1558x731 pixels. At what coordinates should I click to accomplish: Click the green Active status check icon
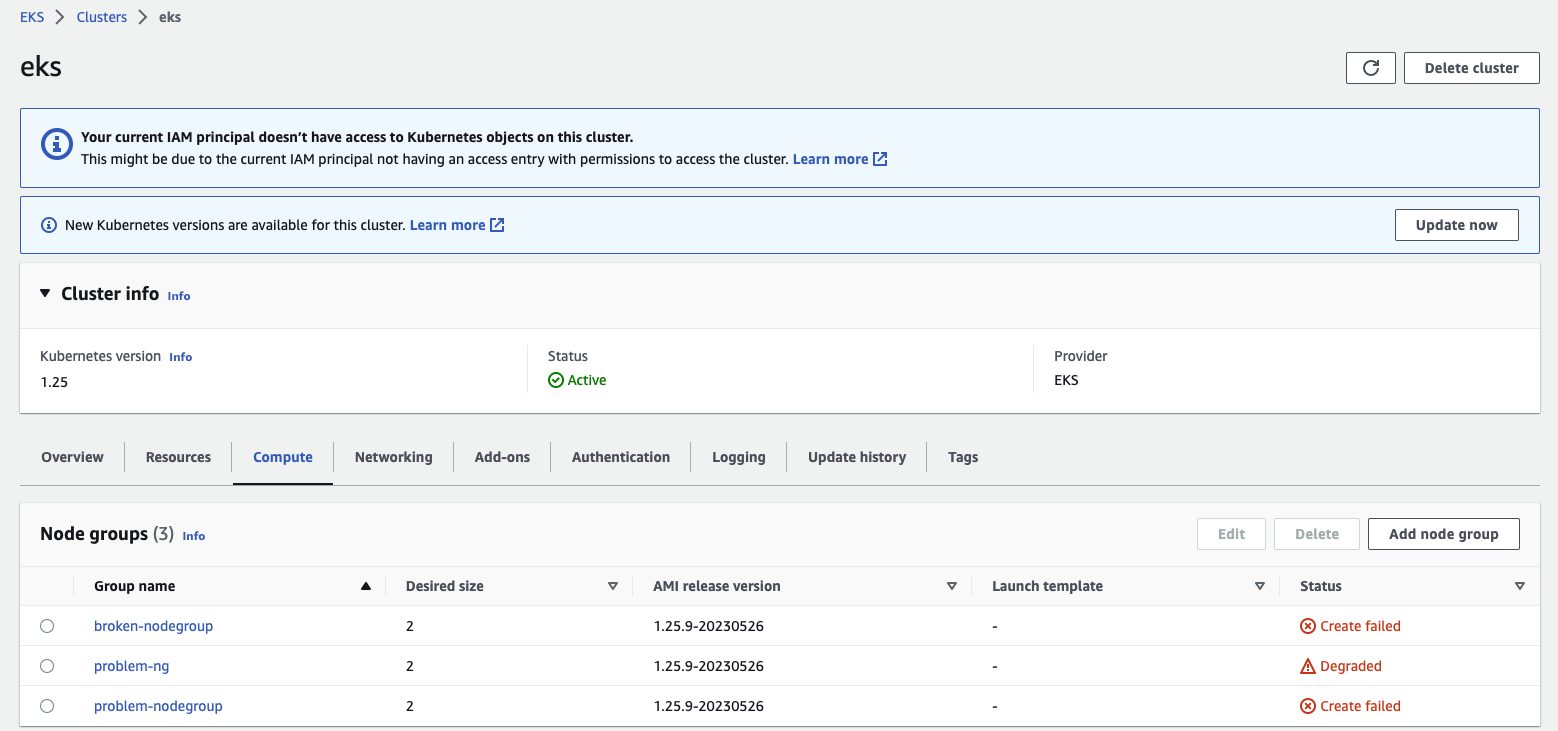pos(554,380)
